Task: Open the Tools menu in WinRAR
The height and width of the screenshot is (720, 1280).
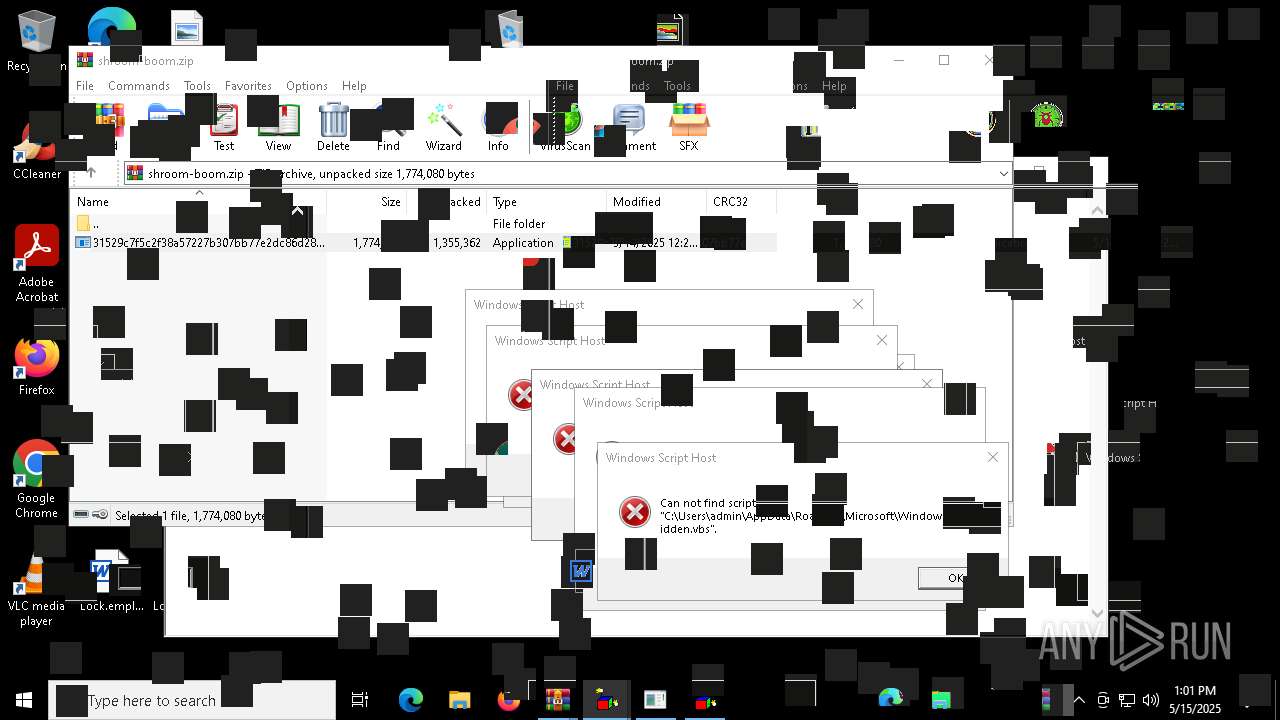Action: 197,86
